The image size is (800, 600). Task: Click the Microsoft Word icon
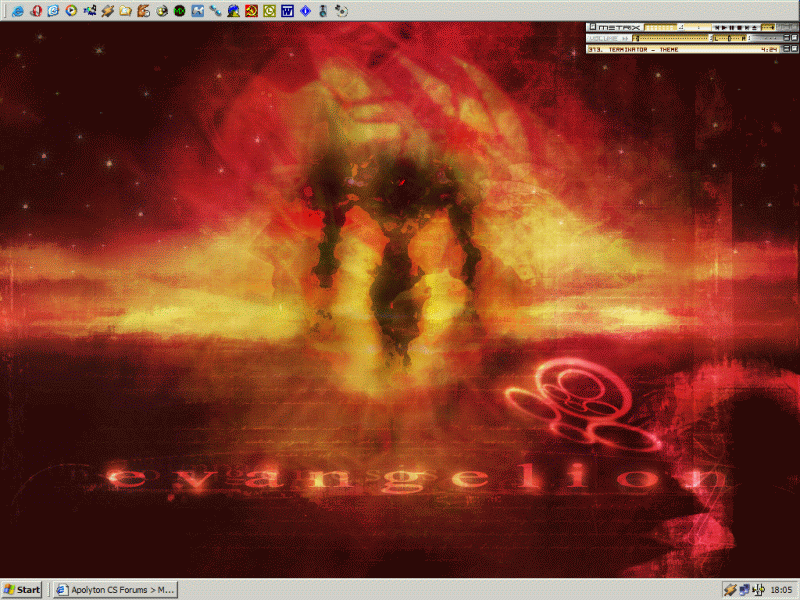point(287,11)
